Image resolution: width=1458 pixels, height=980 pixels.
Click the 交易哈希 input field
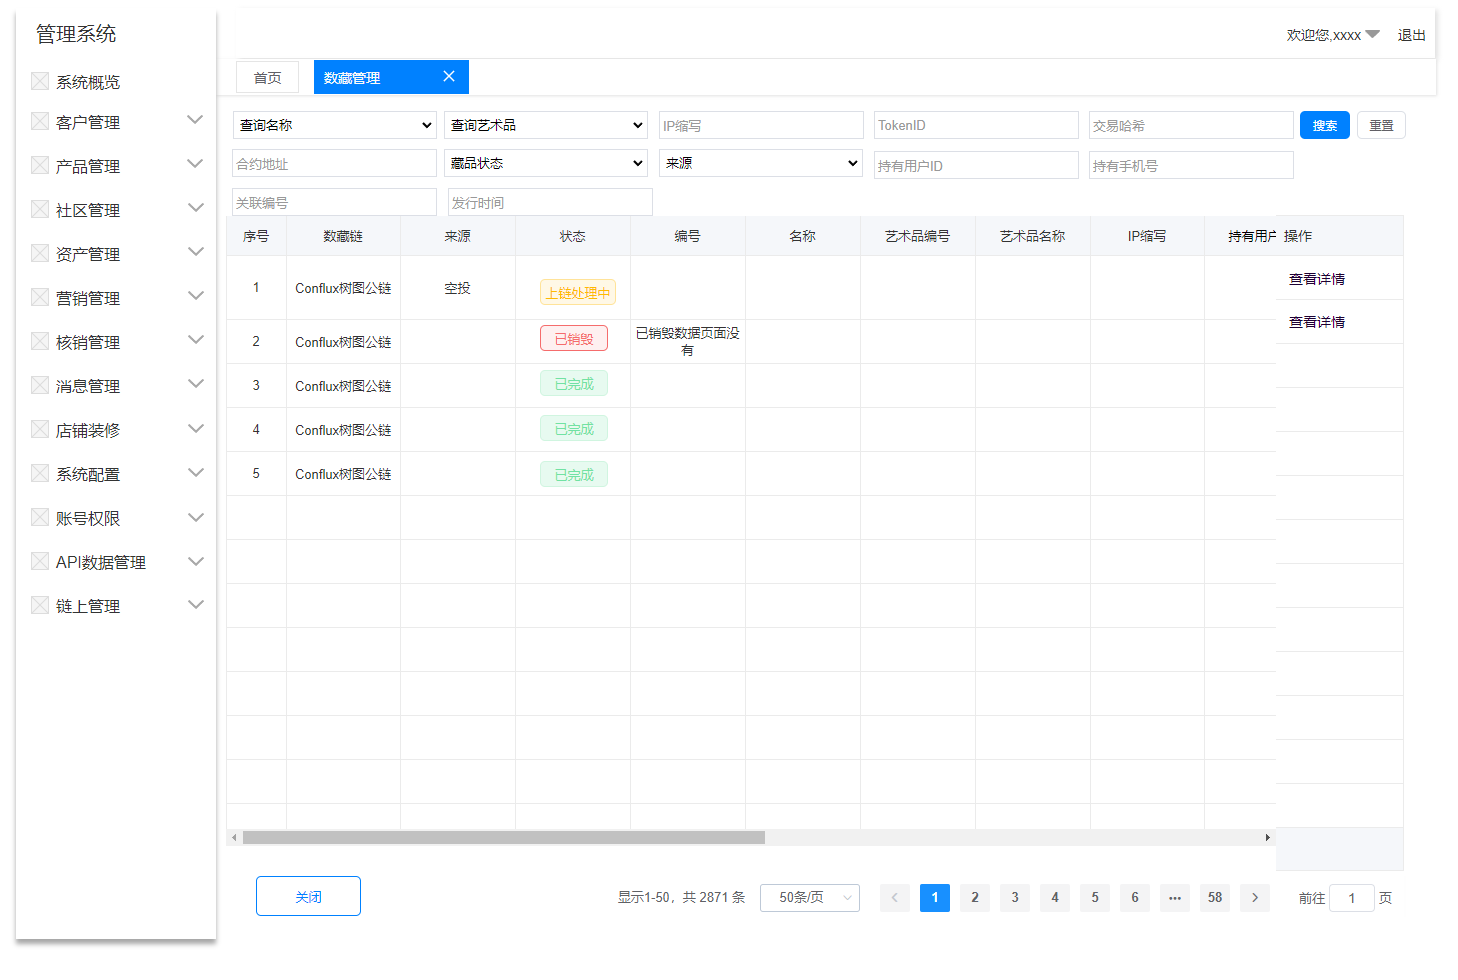(1191, 125)
